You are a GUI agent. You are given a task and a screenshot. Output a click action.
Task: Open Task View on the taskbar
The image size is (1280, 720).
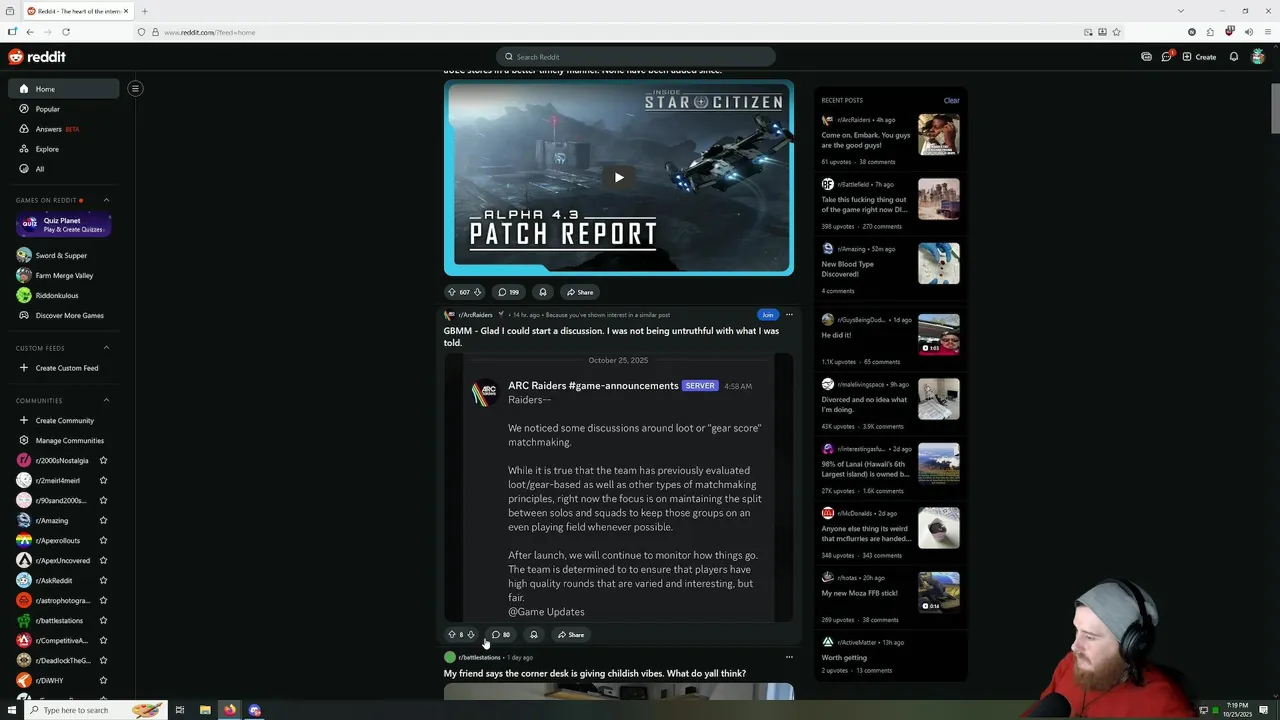pos(180,710)
